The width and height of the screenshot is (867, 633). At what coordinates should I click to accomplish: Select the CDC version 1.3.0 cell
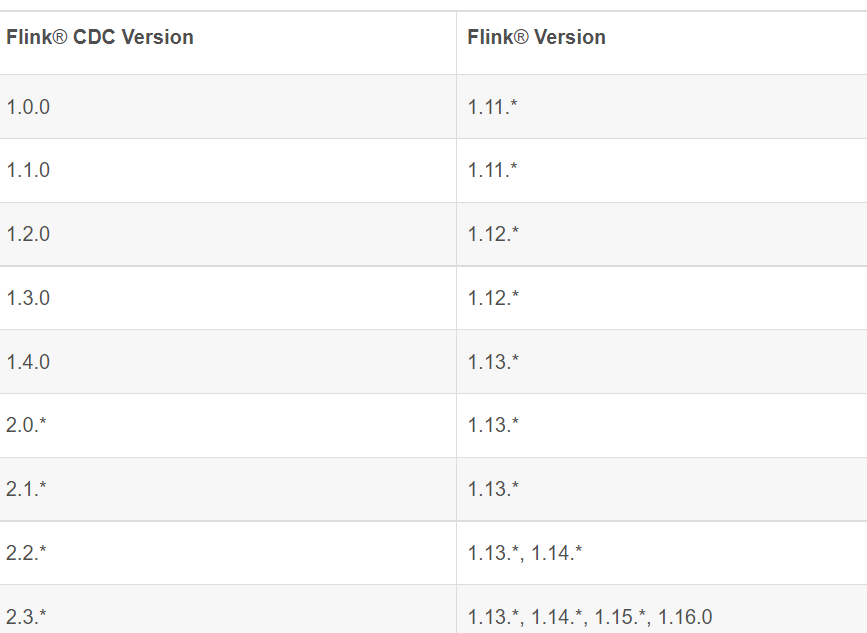pos(28,298)
